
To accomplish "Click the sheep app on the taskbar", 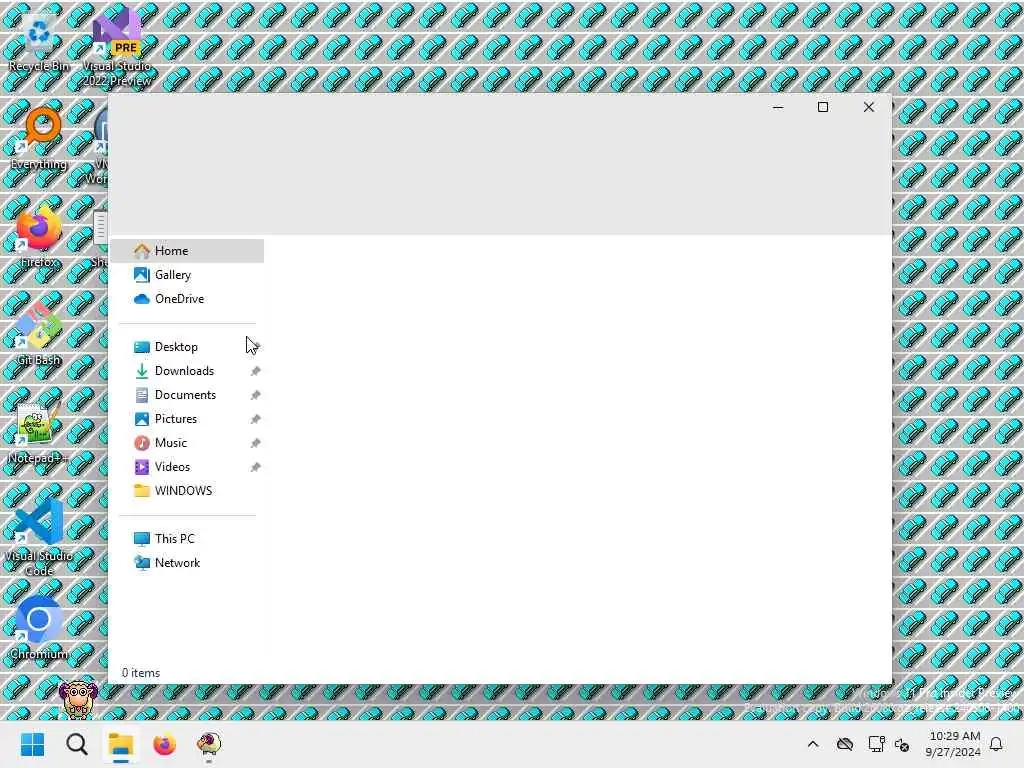I will pyautogui.click(x=209, y=744).
